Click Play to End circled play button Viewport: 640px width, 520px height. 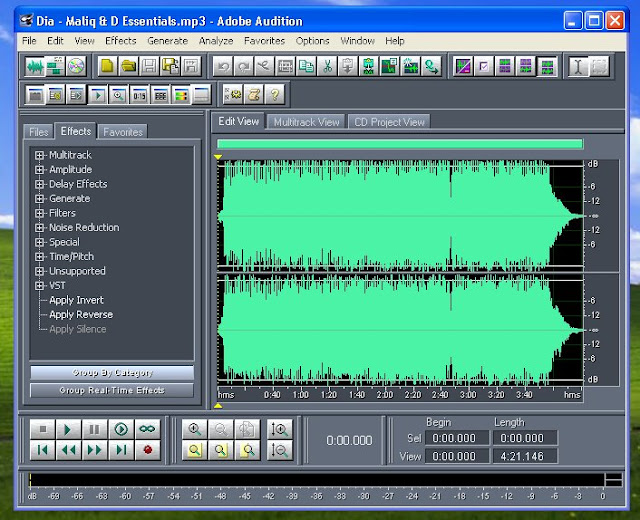[x=121, y=429]
